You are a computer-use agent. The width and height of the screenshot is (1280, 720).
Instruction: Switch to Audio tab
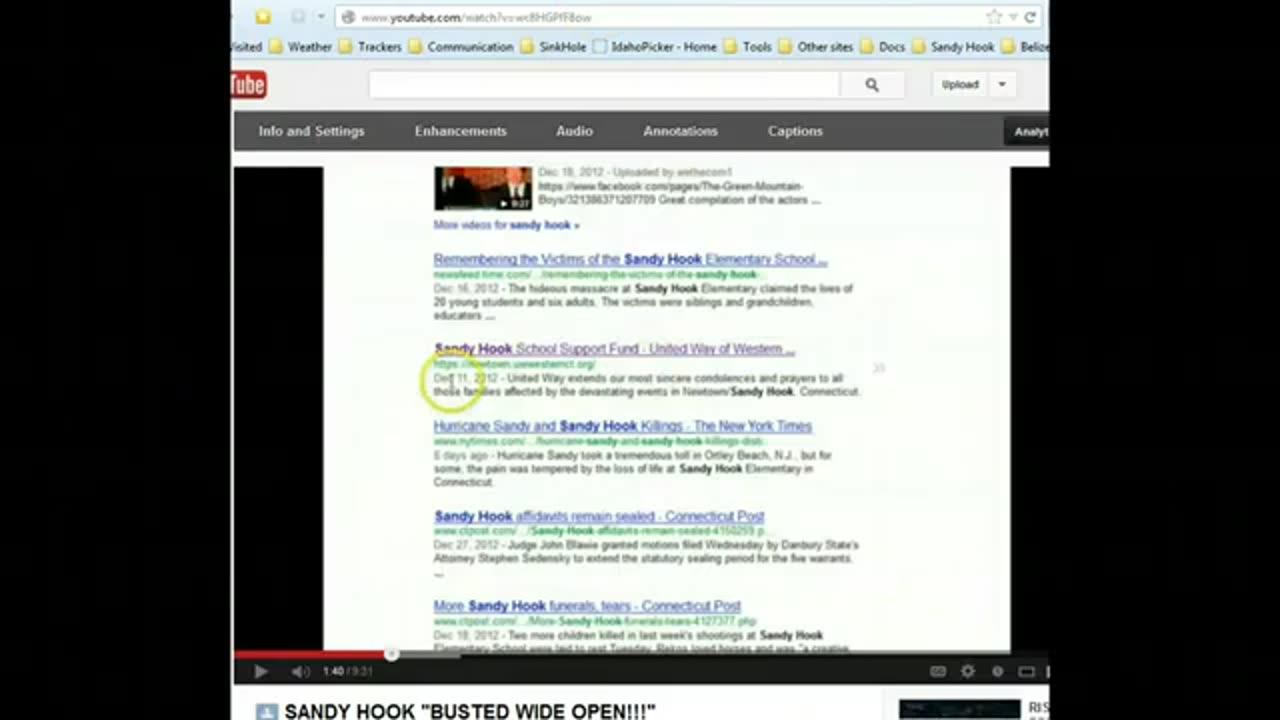[575, 131]
